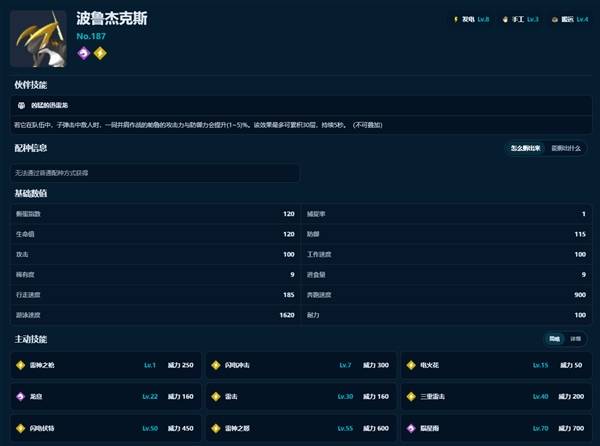Click the 基础数值 section heading
Image resolution: width=600 pixels, height=446 pixels.
(x=31, y=194)
